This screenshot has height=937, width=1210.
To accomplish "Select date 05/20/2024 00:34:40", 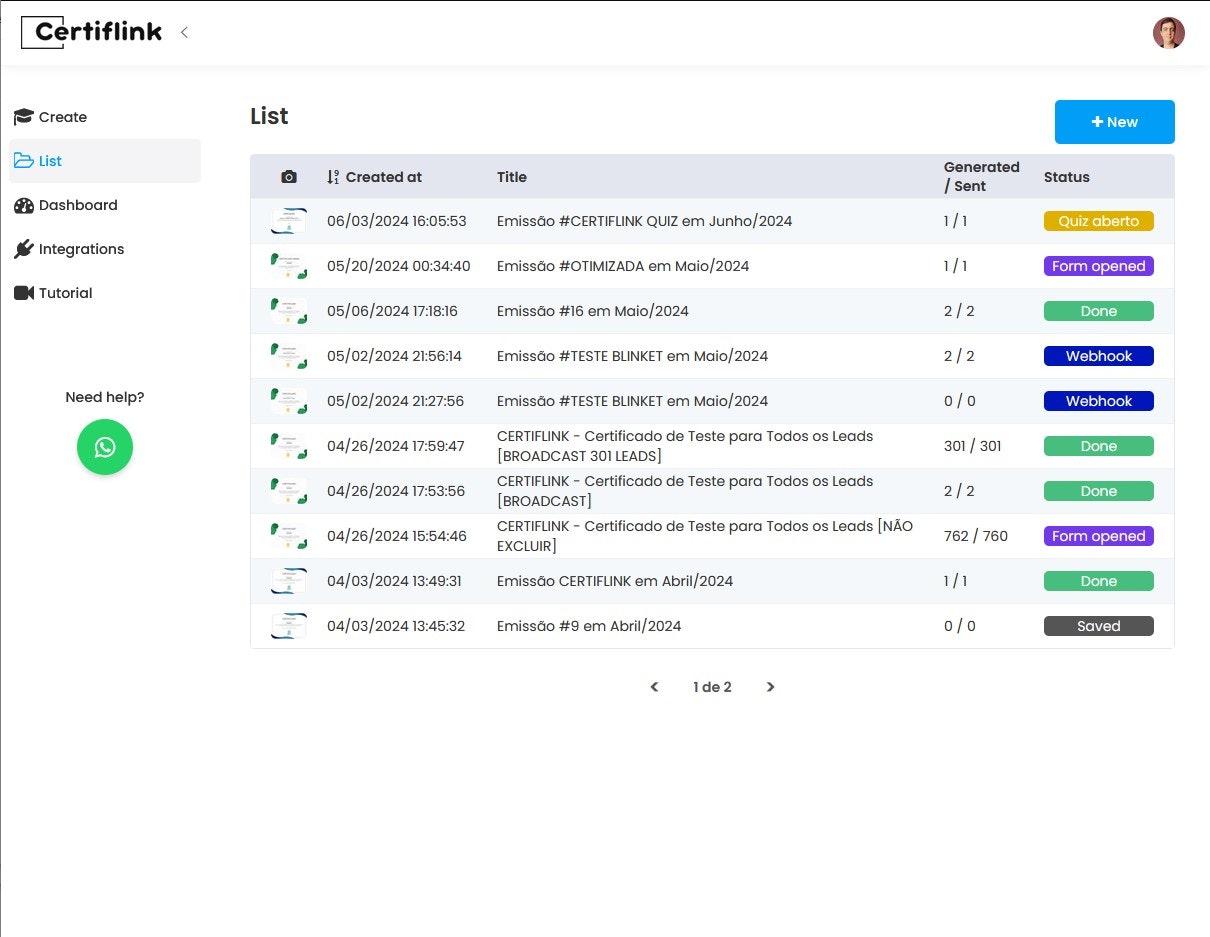I will click(398, 266).
